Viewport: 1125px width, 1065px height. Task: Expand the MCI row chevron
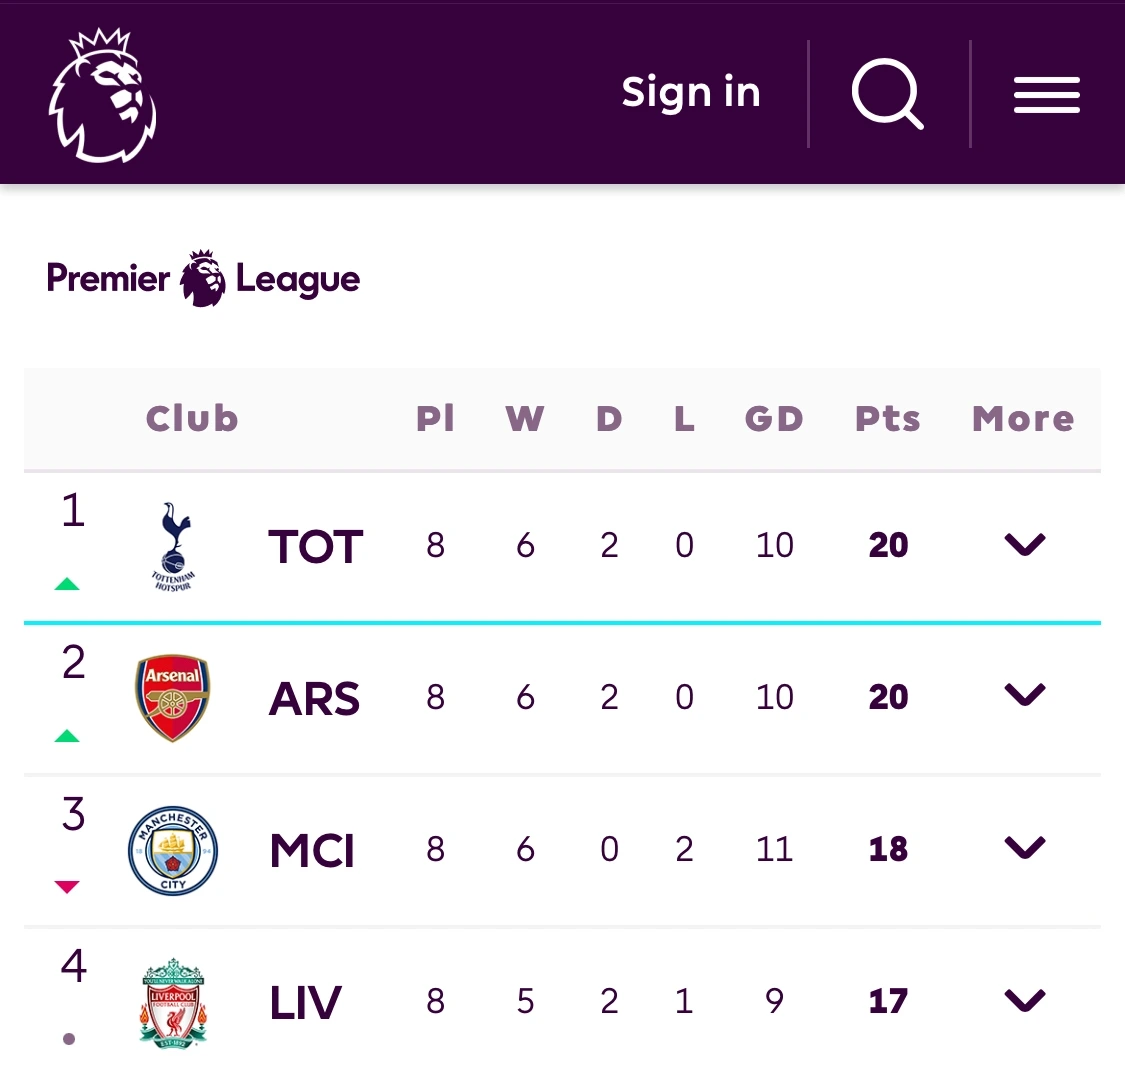(x=1025, y=848)
